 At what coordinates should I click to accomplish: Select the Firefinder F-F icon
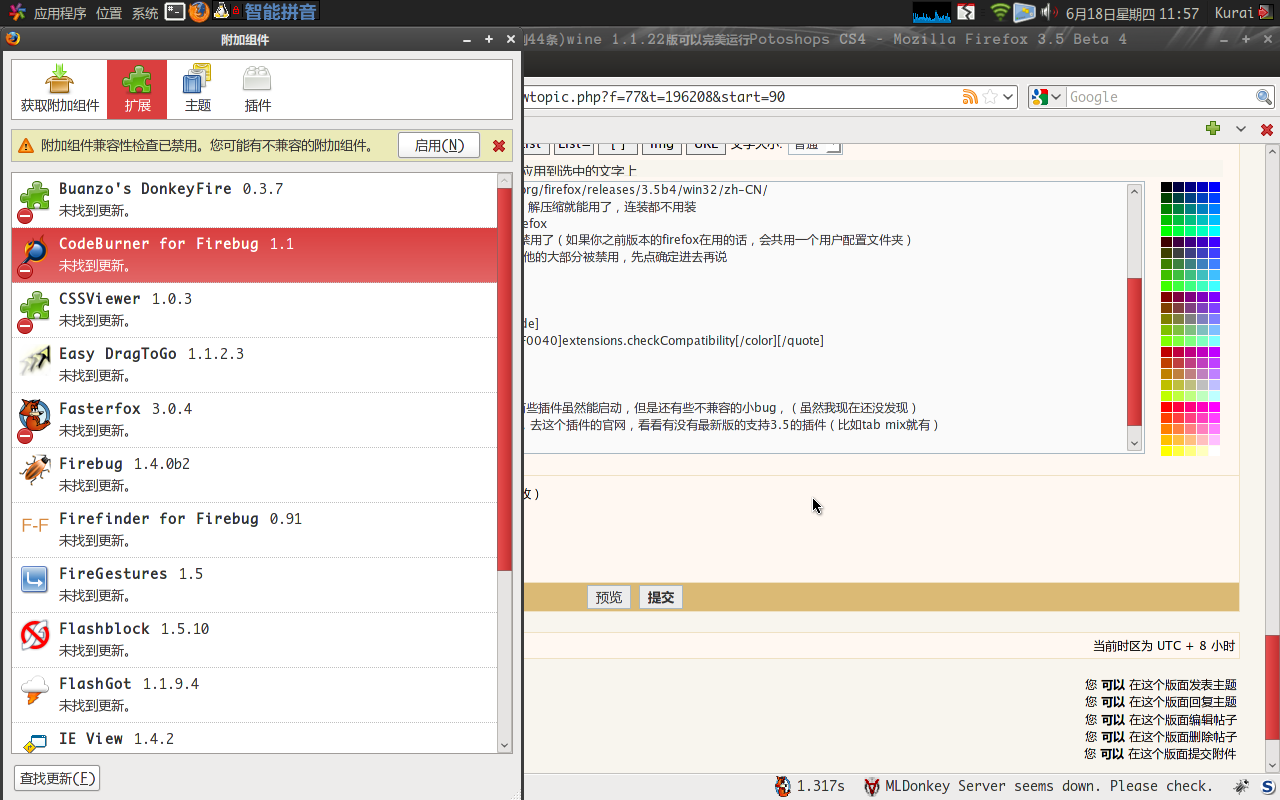[35, 526]
